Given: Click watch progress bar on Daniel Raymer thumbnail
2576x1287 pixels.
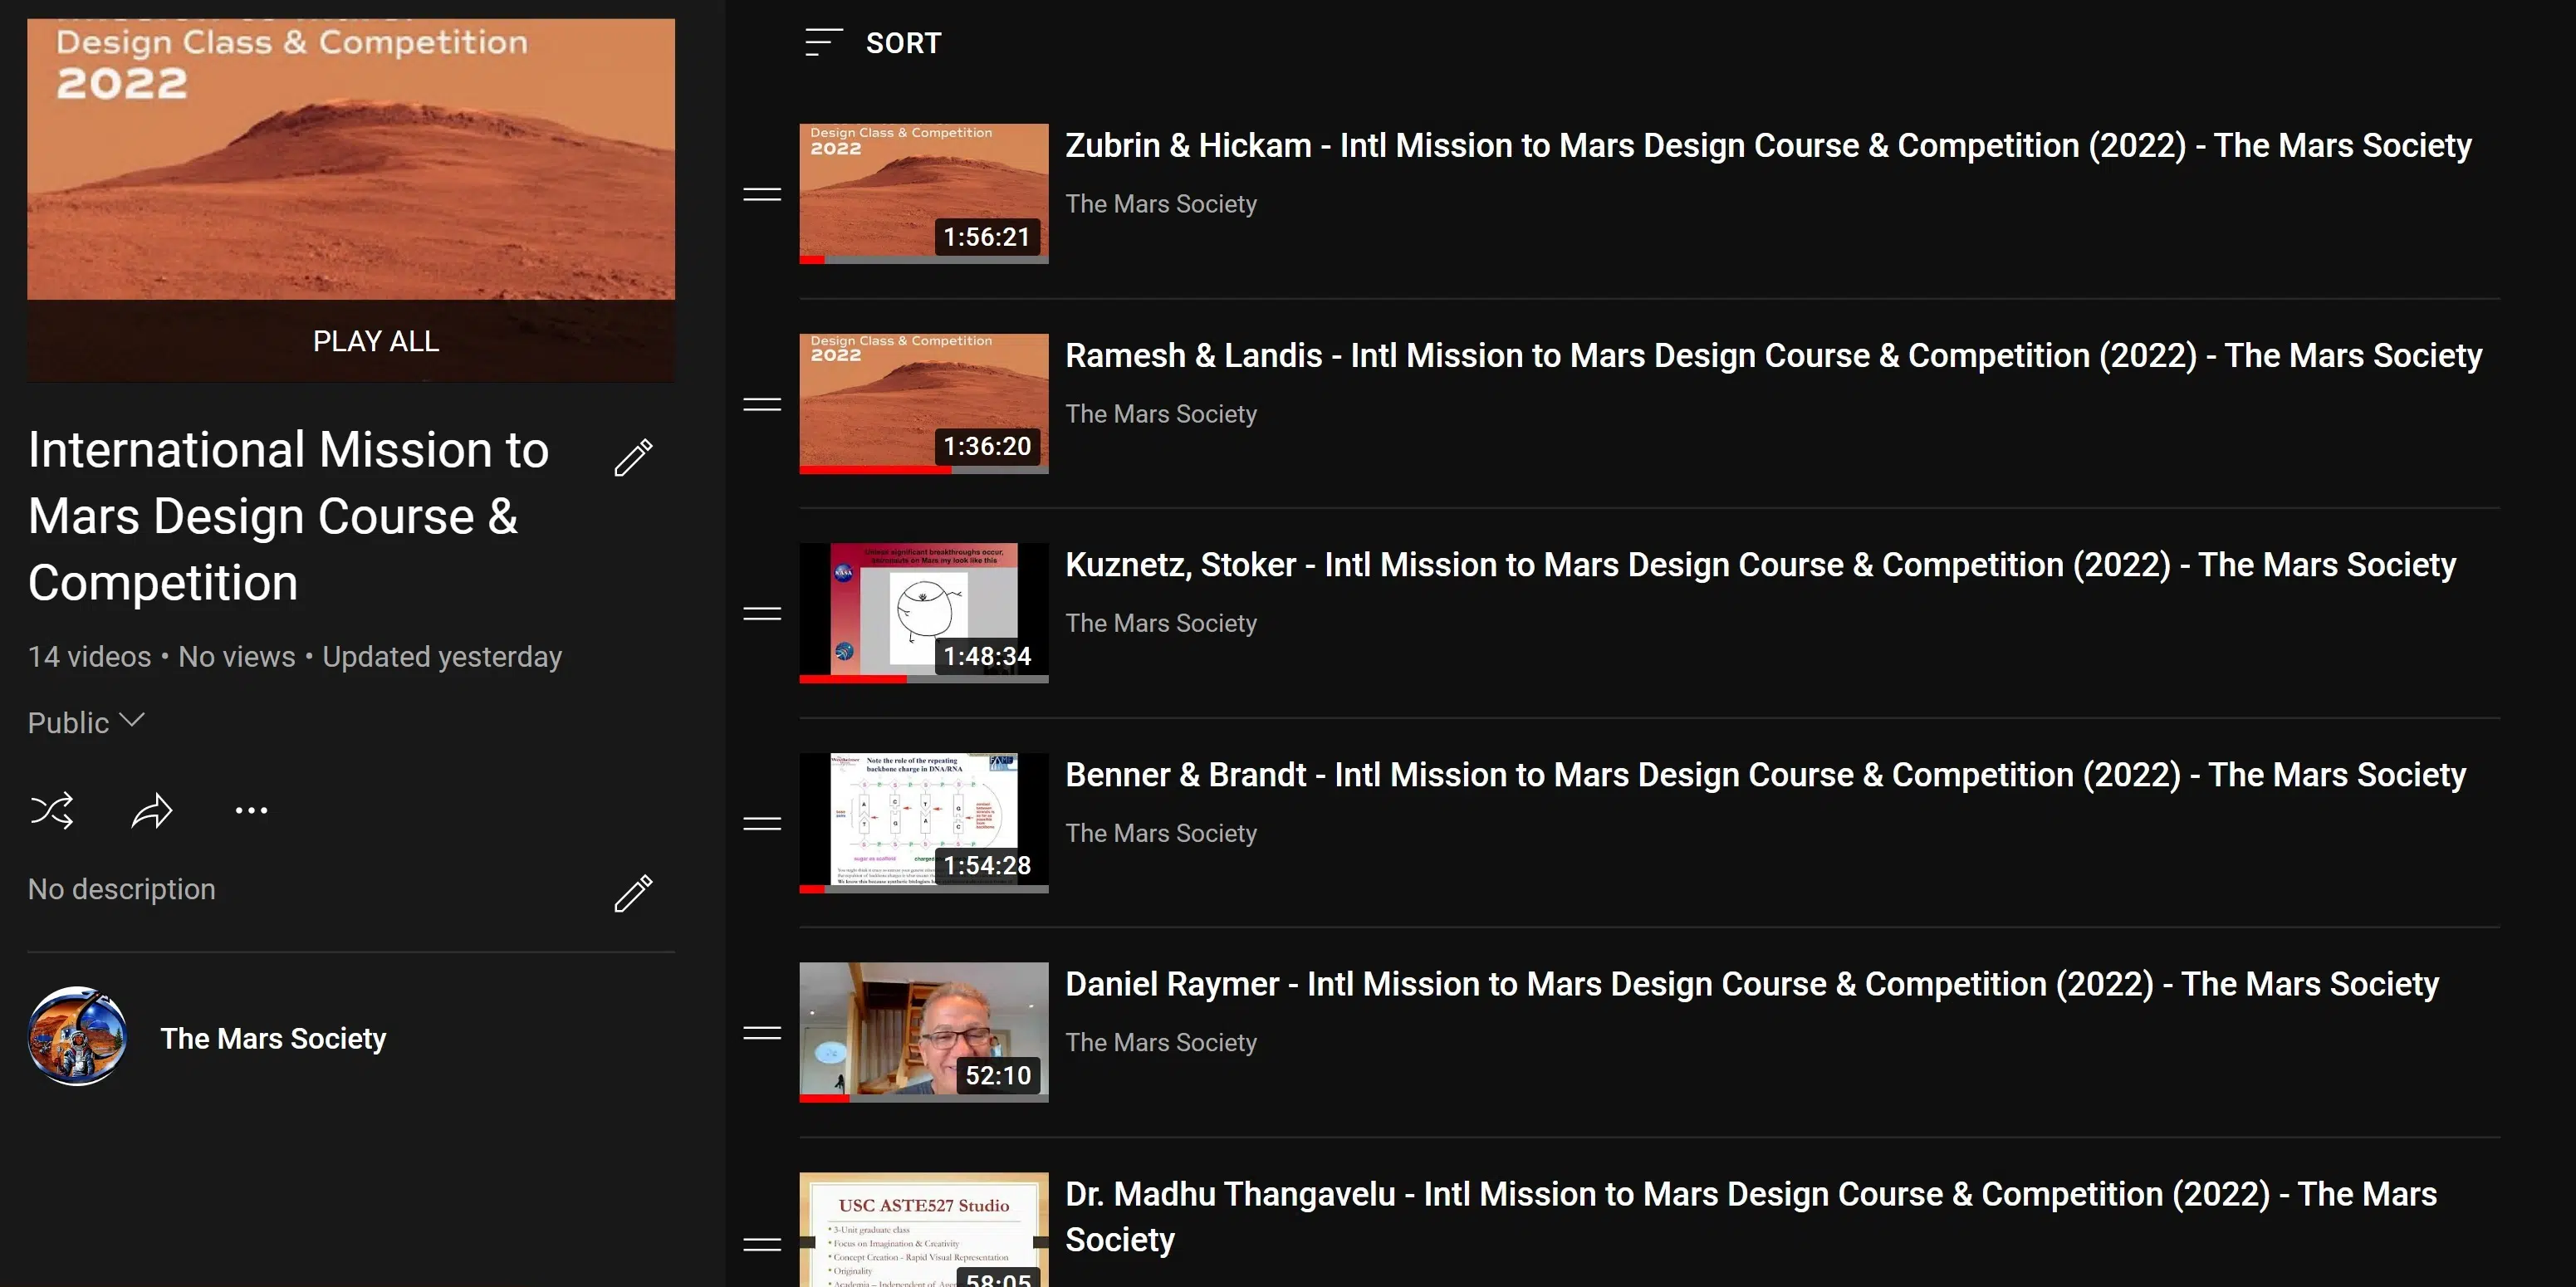Looking at the screenshot, I should [924, 1098].
